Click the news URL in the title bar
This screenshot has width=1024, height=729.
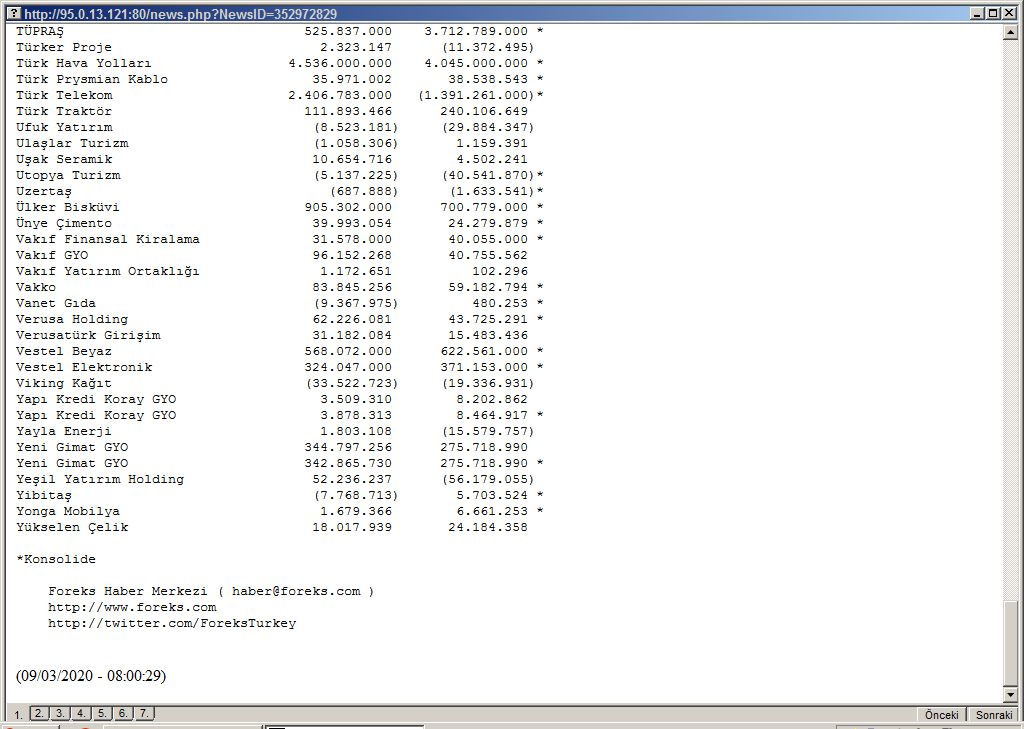[x=181, y=14]
